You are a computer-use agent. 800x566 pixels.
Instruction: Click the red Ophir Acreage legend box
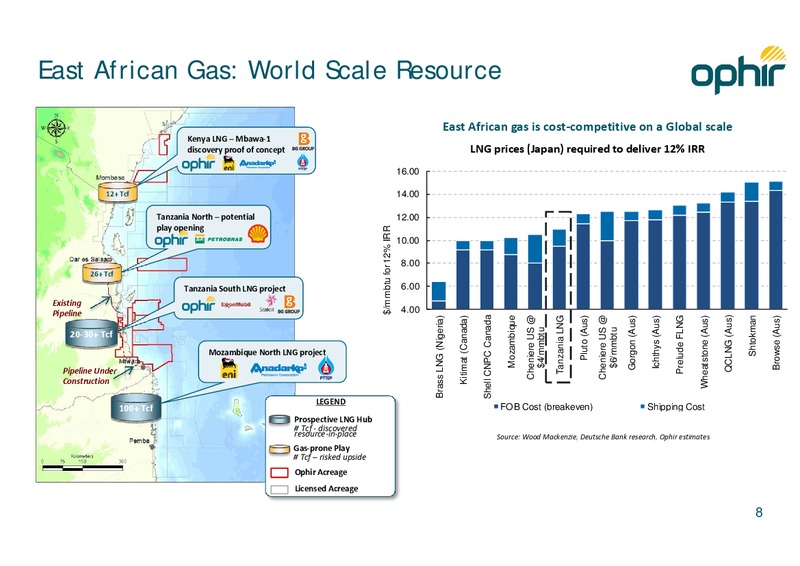[279, 473]
